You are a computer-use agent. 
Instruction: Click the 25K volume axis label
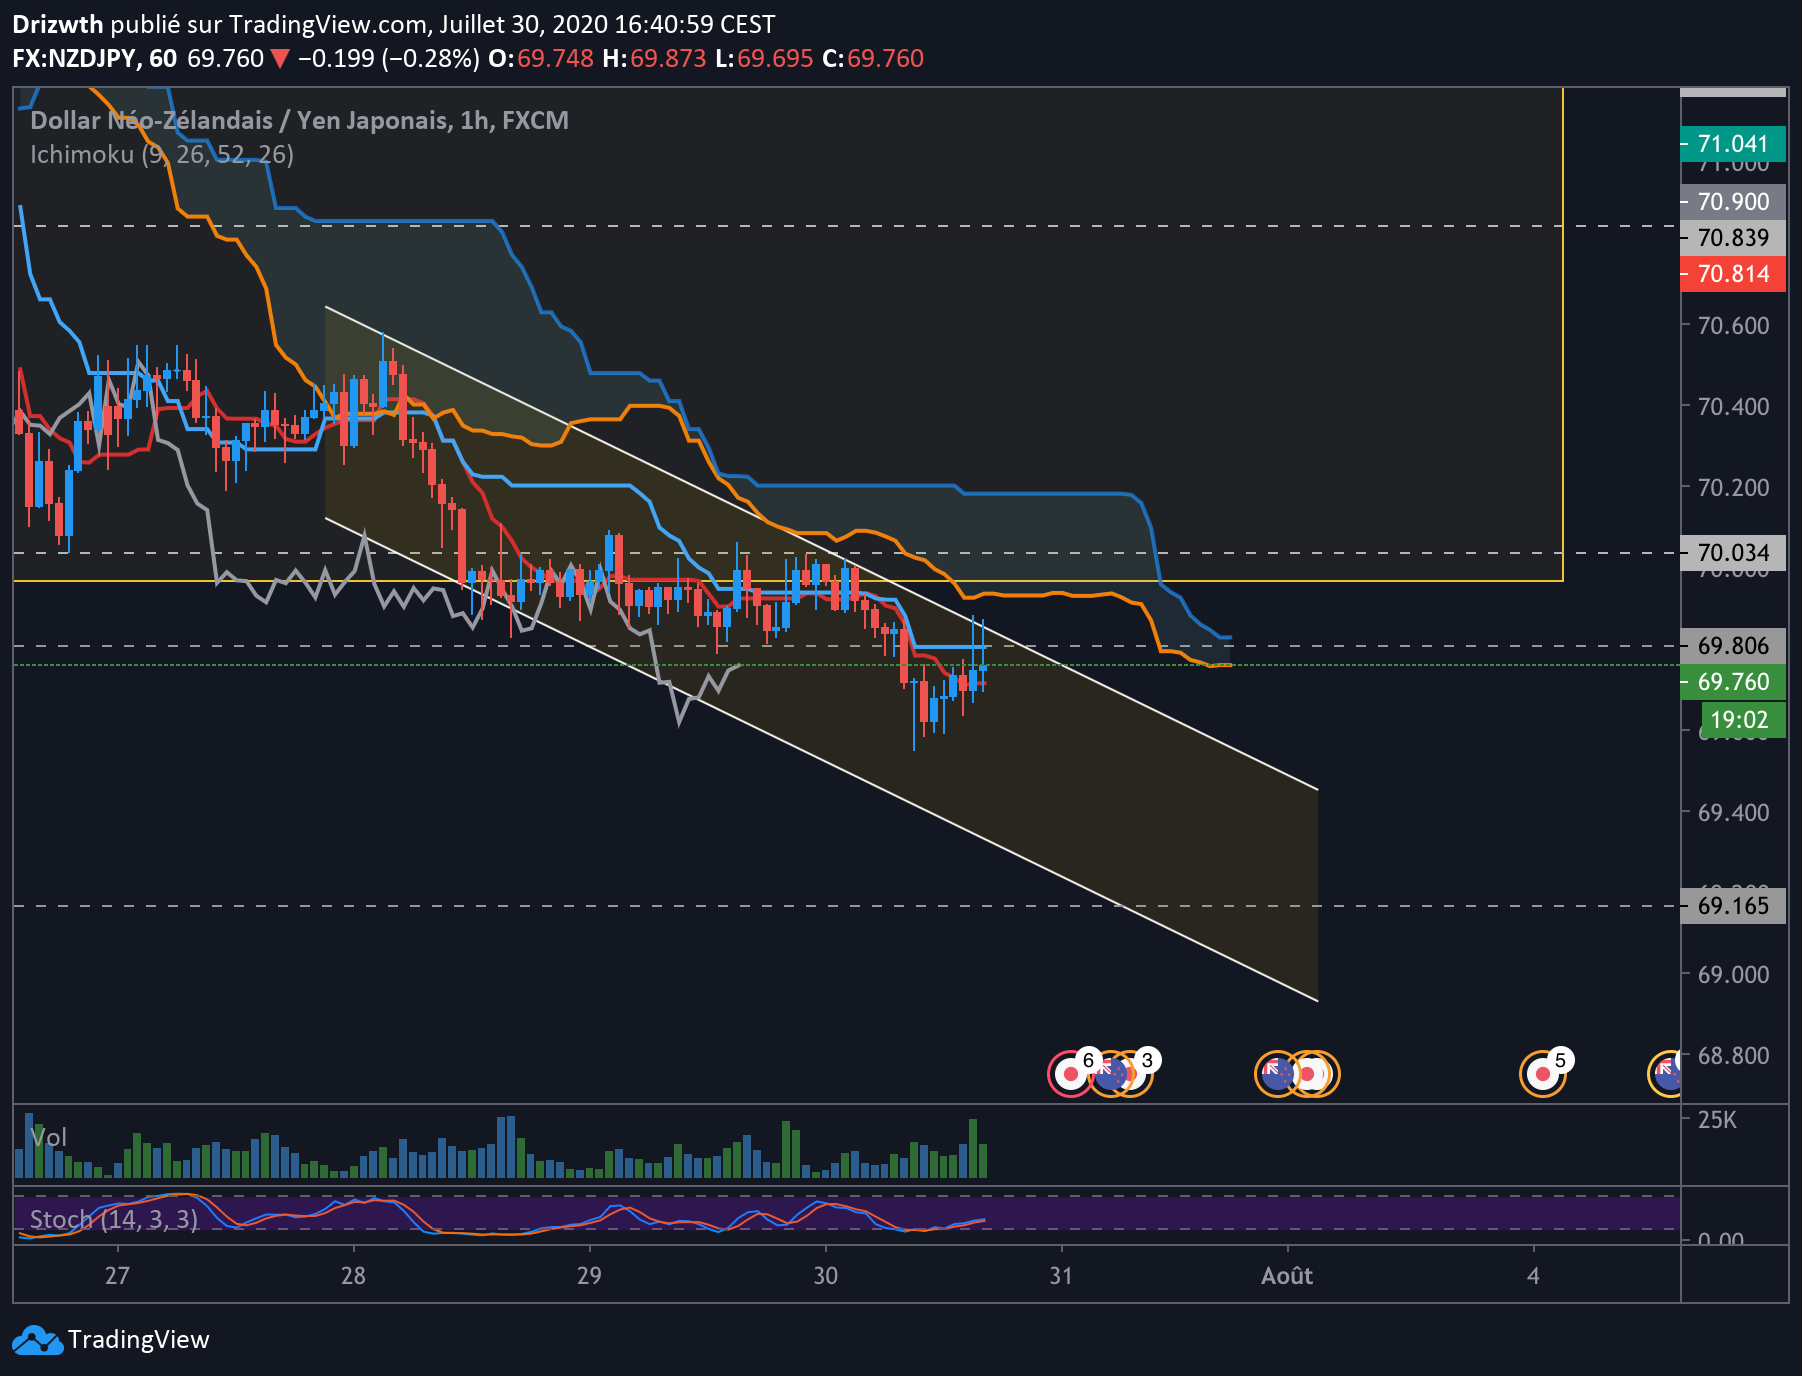click(x=1717, y=1120)
